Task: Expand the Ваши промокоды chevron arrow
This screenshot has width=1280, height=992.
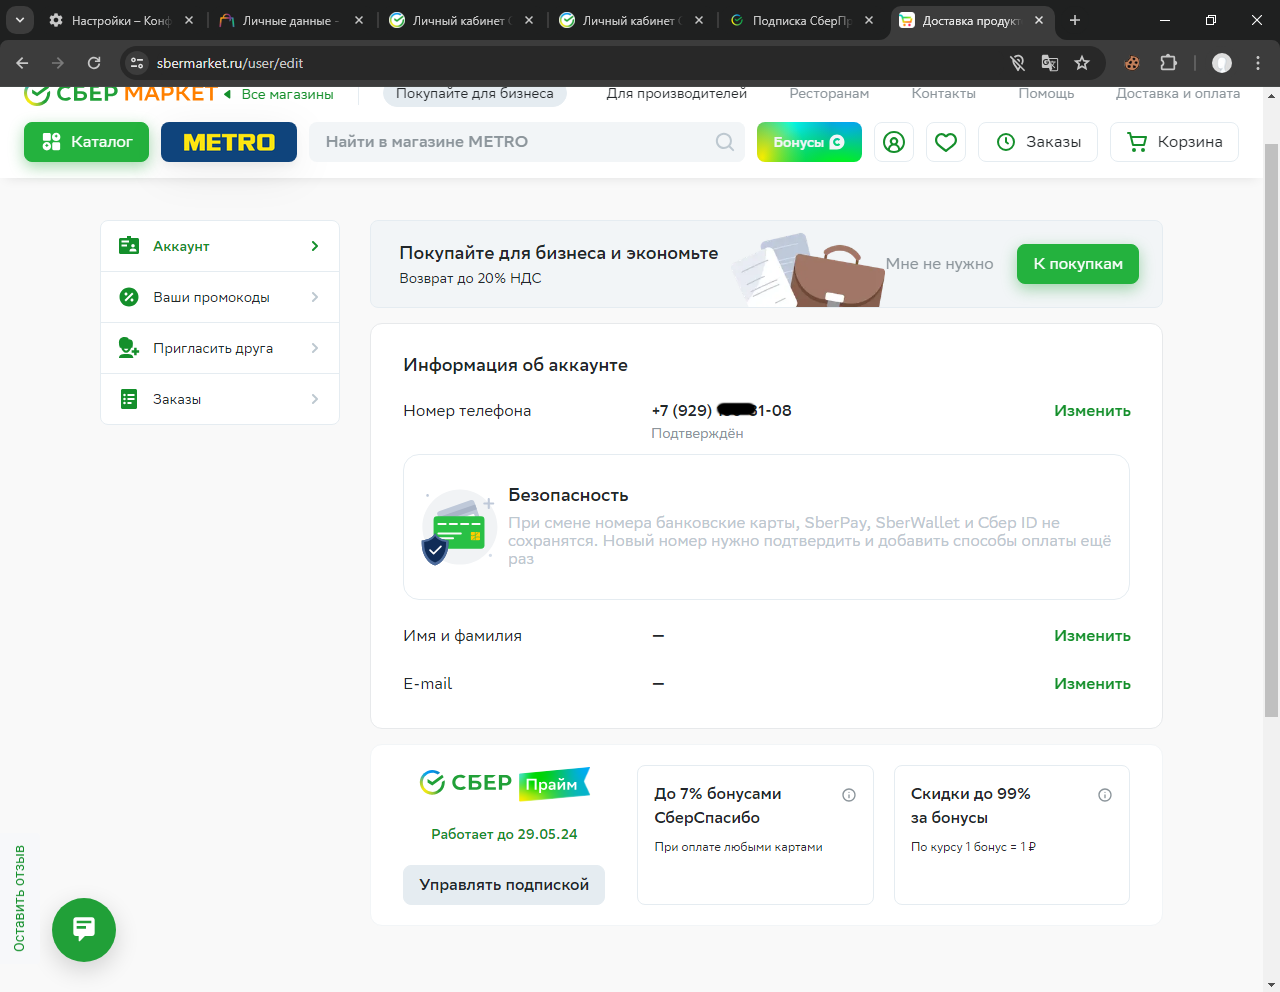Action: click(315, 297)
